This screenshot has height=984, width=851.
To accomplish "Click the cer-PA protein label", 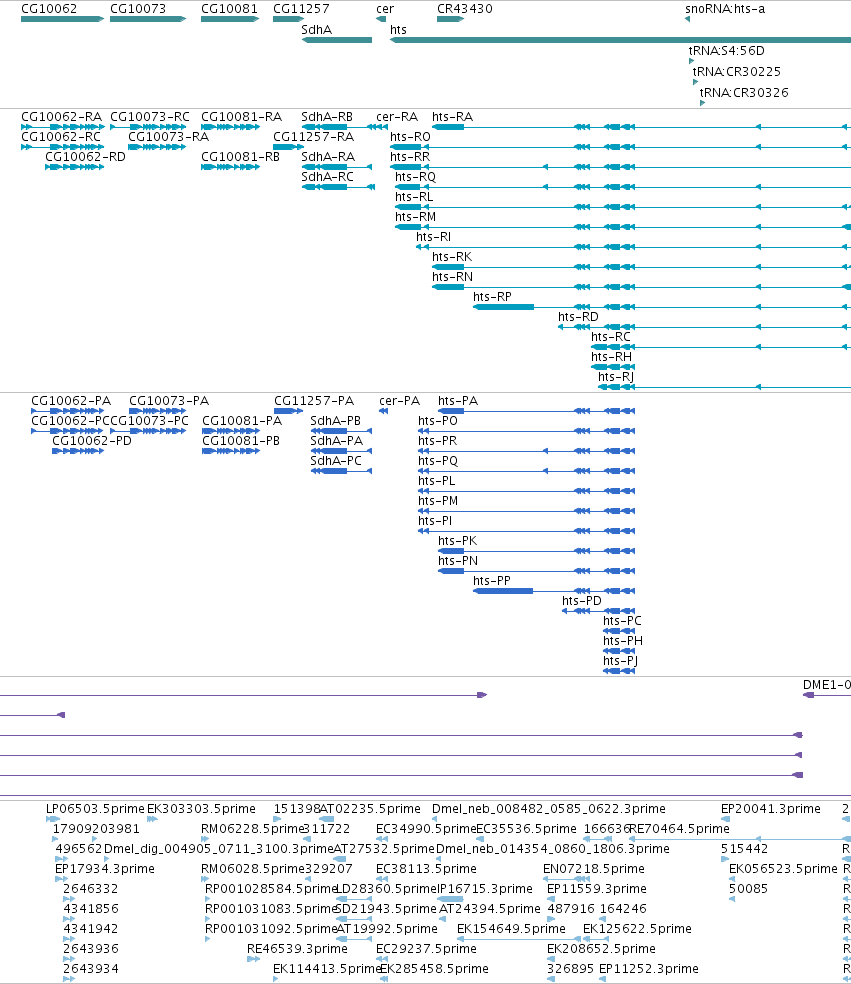I will [x=400, y=401].
